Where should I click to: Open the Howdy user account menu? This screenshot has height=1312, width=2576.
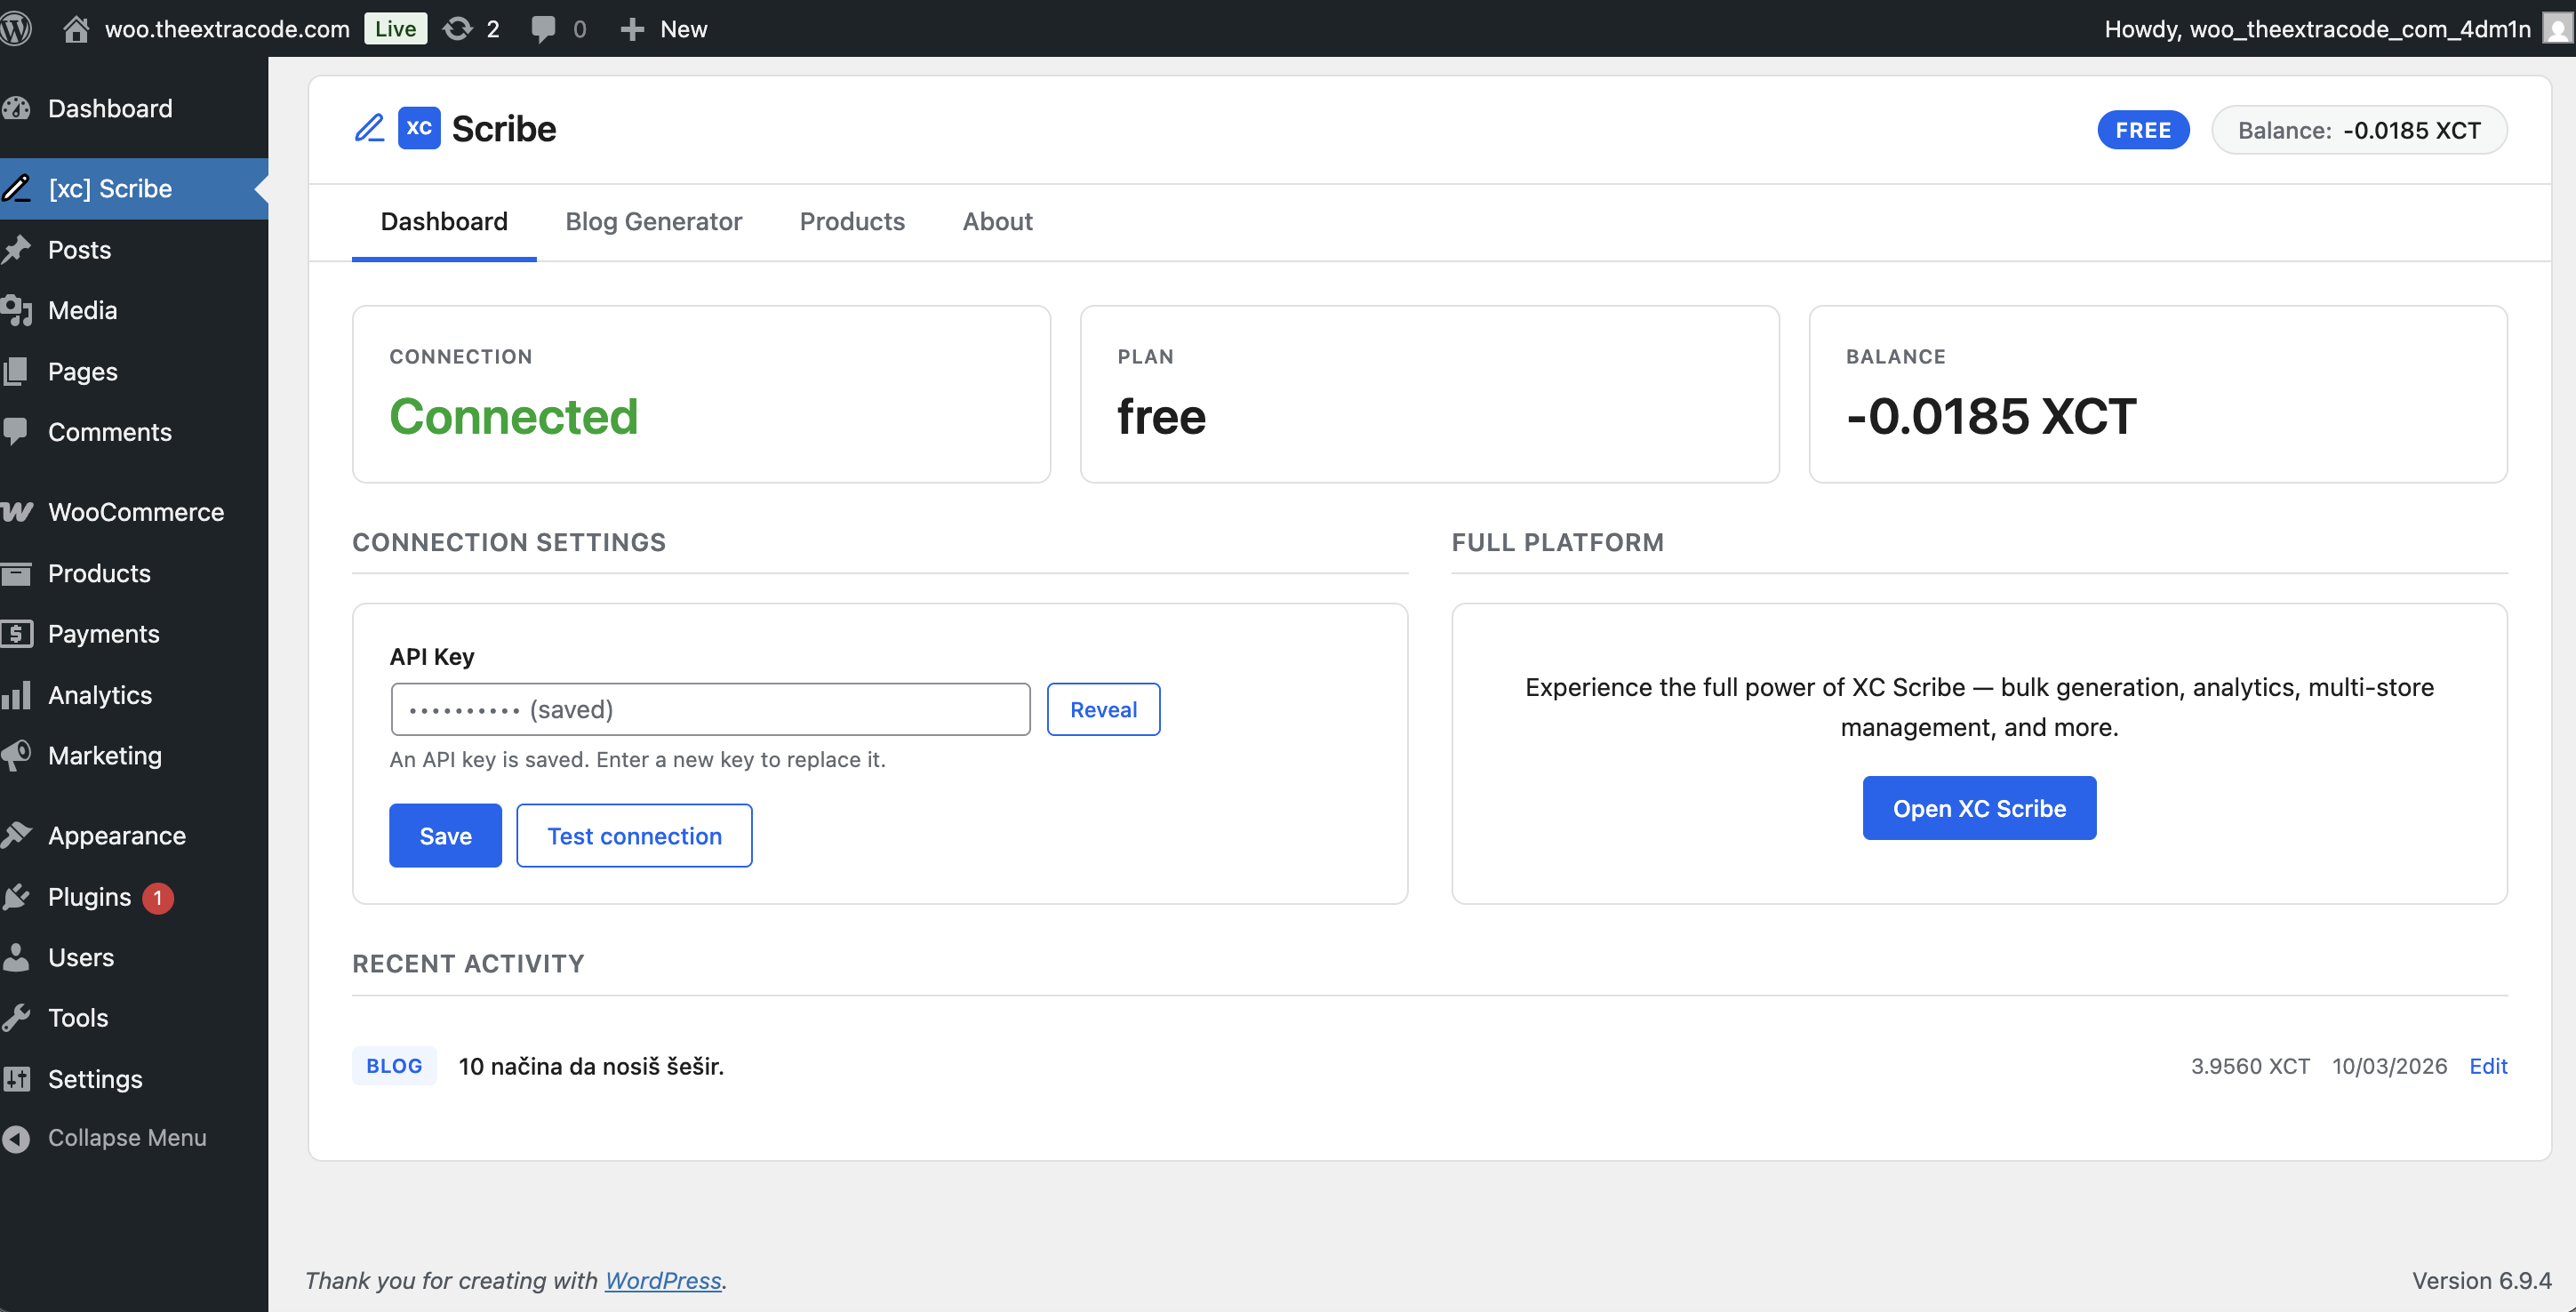[x=2316, y=28]
